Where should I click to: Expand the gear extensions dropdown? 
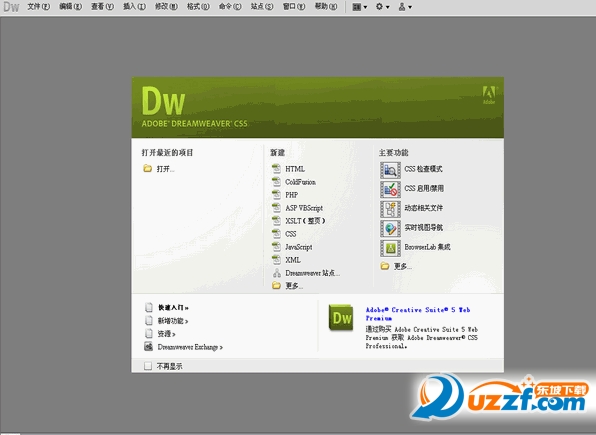(382, 7)
